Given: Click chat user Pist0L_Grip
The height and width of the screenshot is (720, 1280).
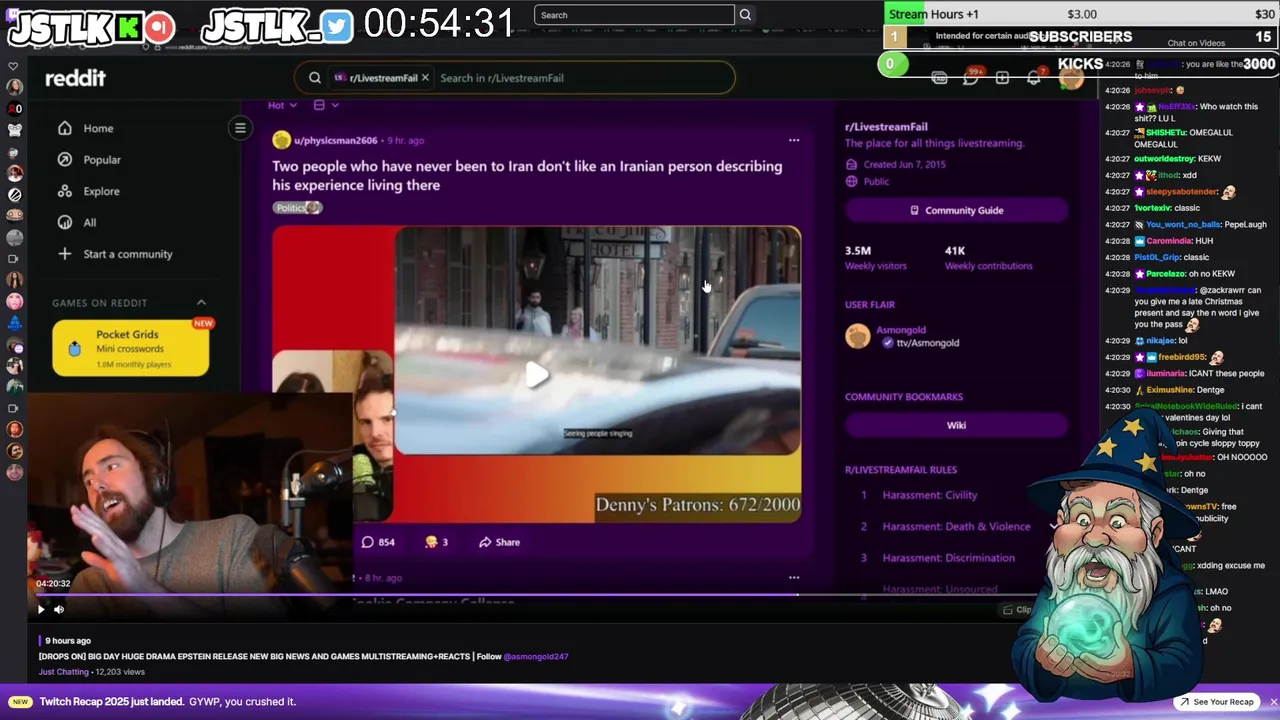Looking at the screenshot, I should coord(1158,257).
